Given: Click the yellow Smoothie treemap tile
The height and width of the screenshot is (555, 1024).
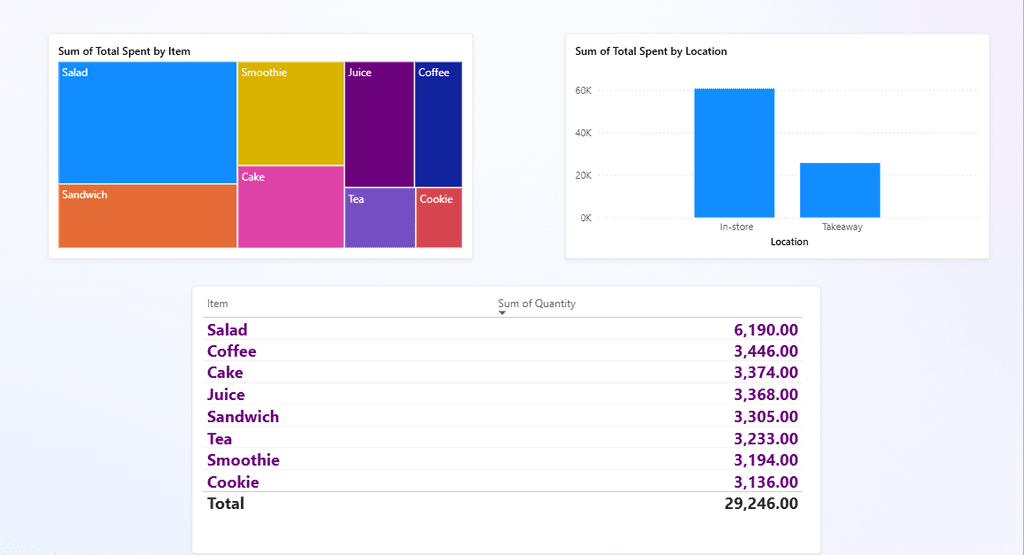Looking at the screenshot, I should click(x=291, y=115).
